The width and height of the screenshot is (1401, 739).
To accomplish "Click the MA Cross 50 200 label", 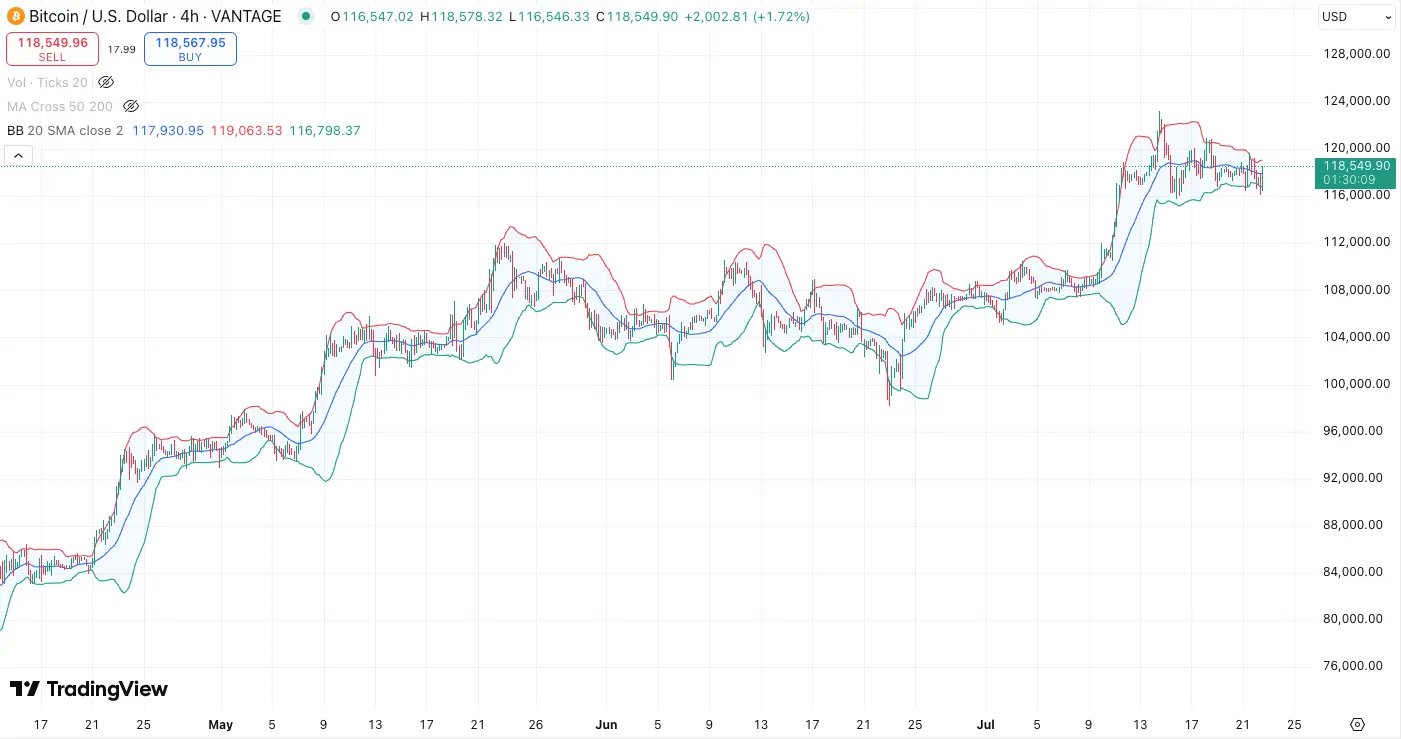I will [x=59, y=106].
